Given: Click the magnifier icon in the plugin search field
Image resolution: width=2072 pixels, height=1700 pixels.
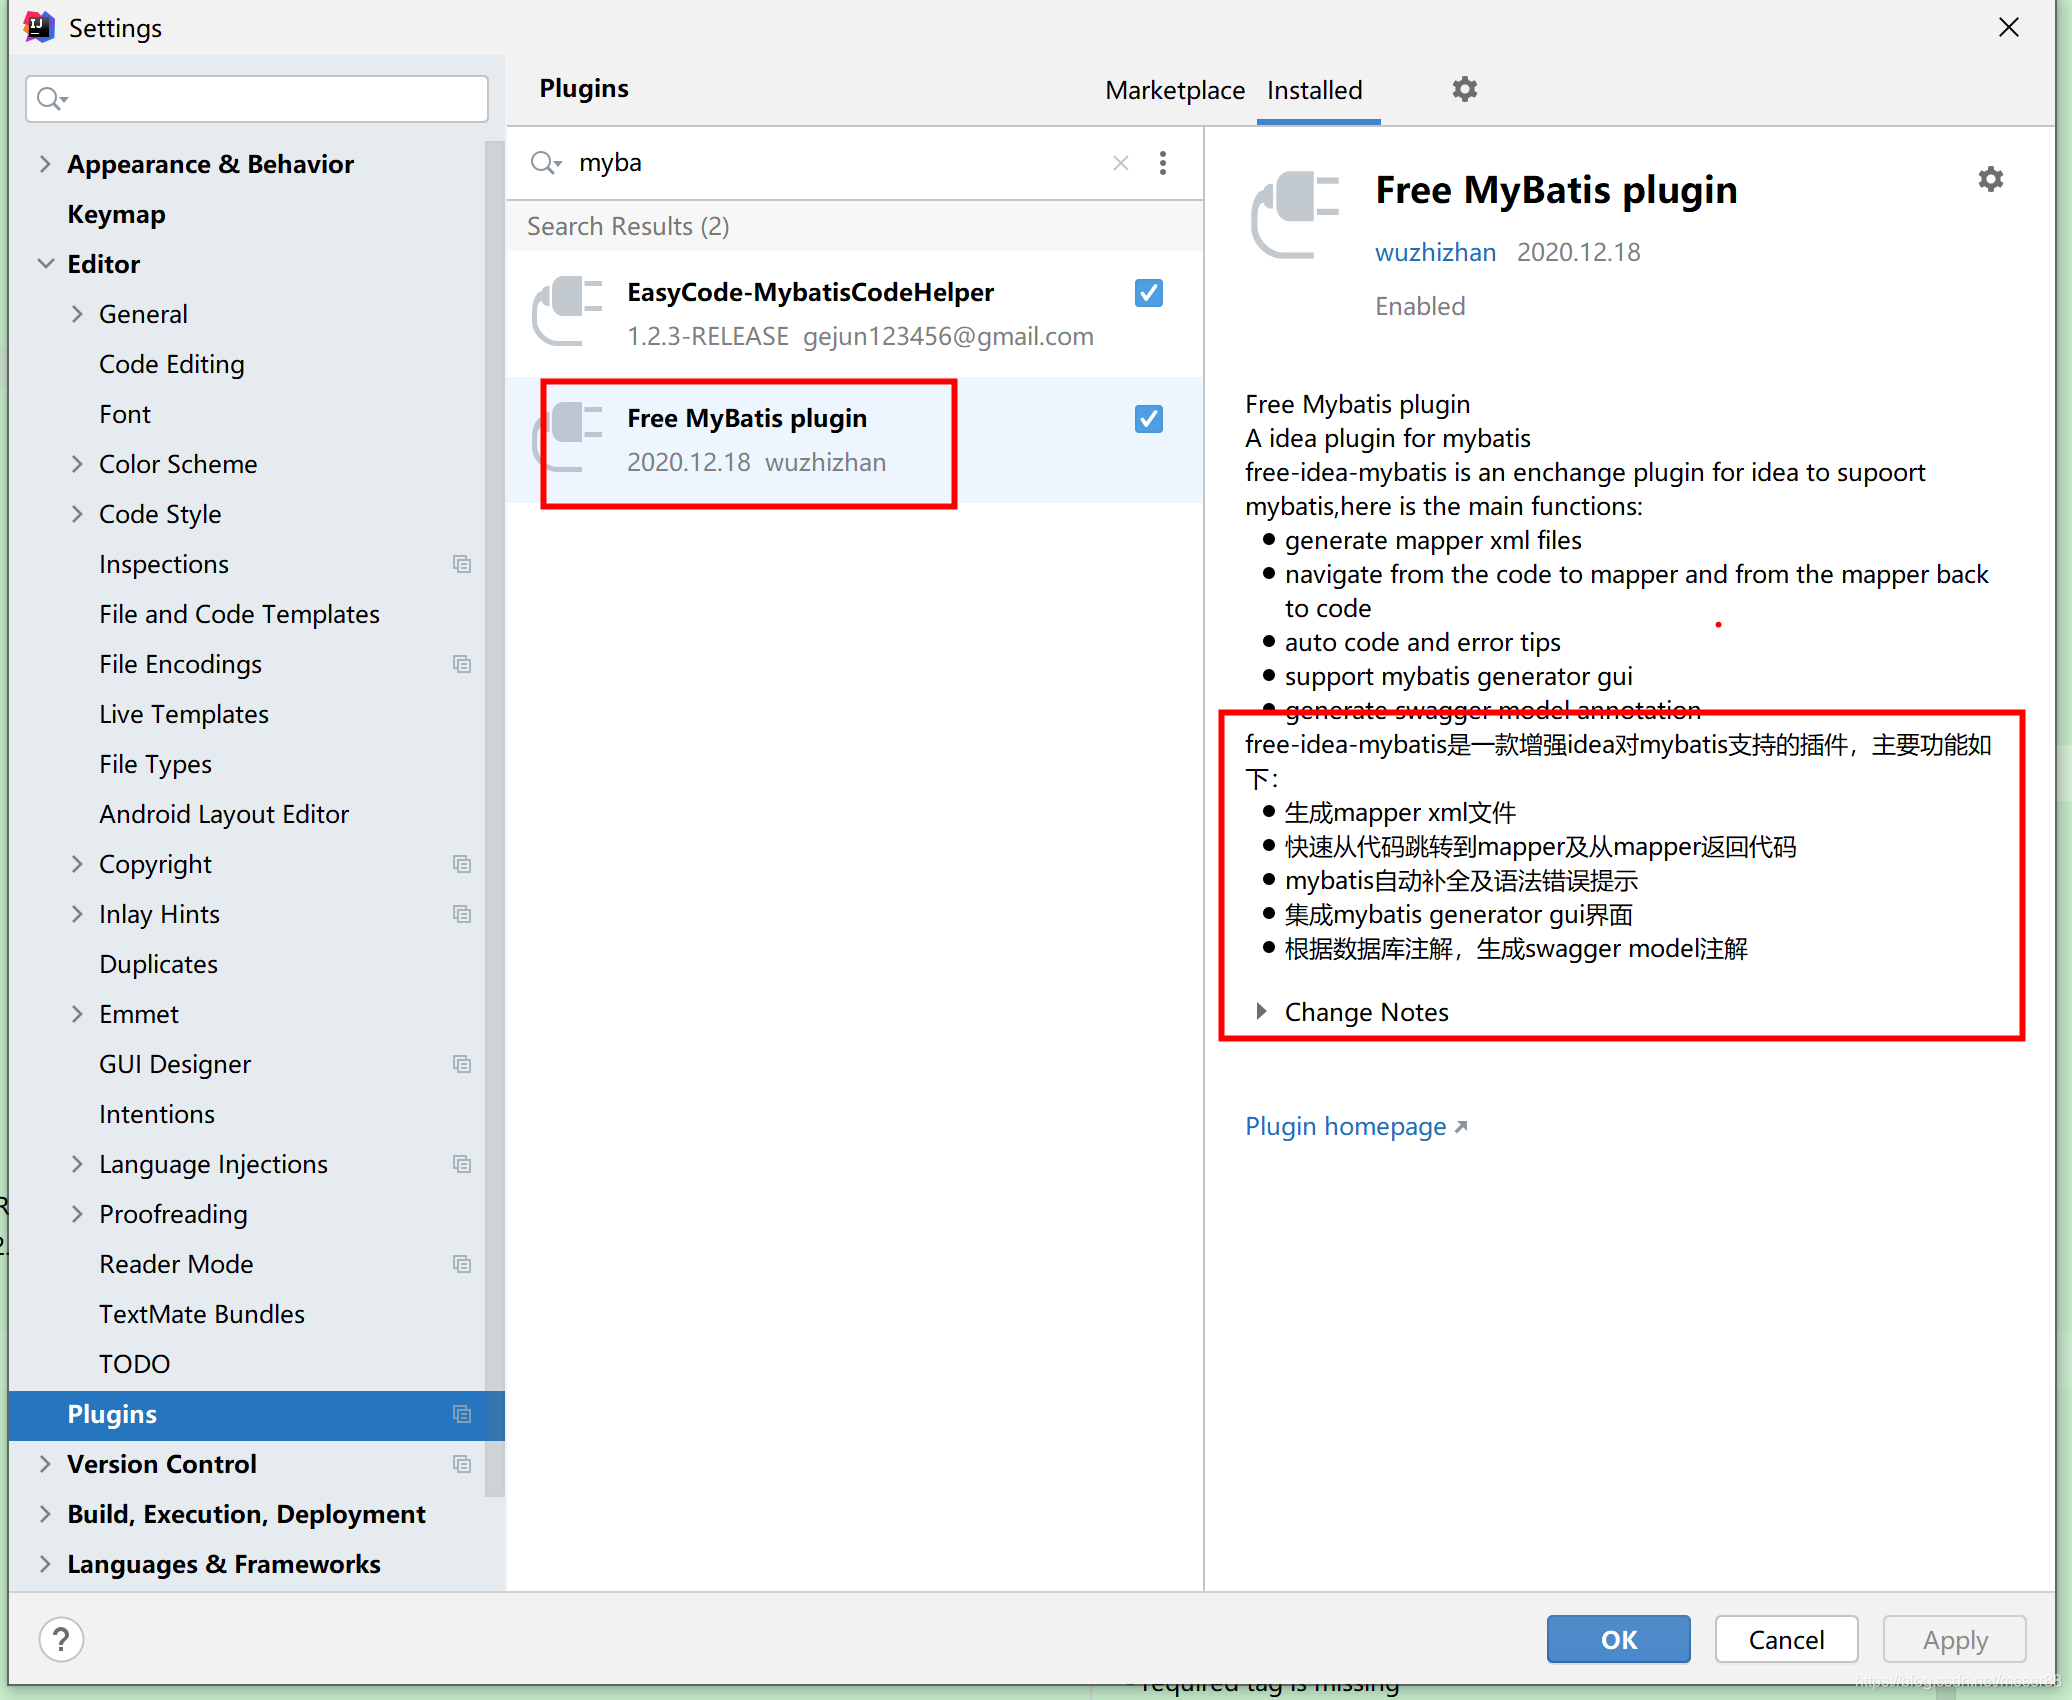Looking at the screenshot, I should tap(546, 163).
